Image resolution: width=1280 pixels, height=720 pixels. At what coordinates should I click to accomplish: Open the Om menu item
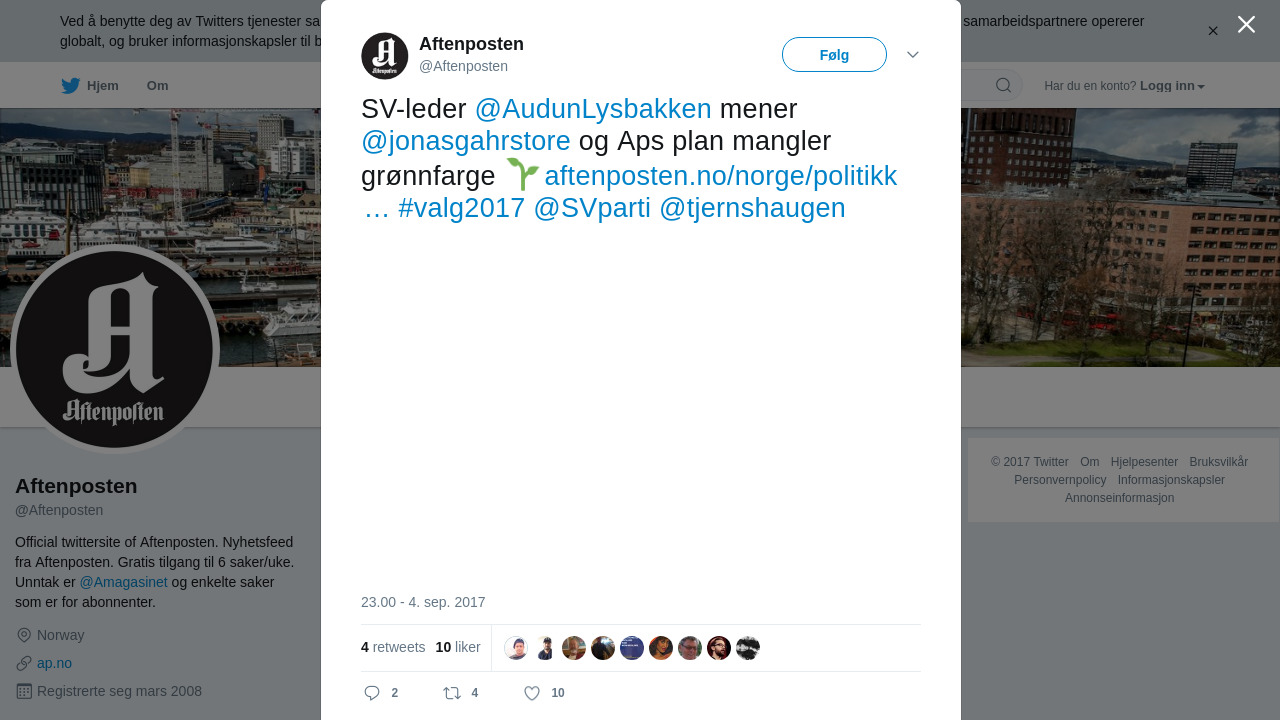(x=157, y=86)
